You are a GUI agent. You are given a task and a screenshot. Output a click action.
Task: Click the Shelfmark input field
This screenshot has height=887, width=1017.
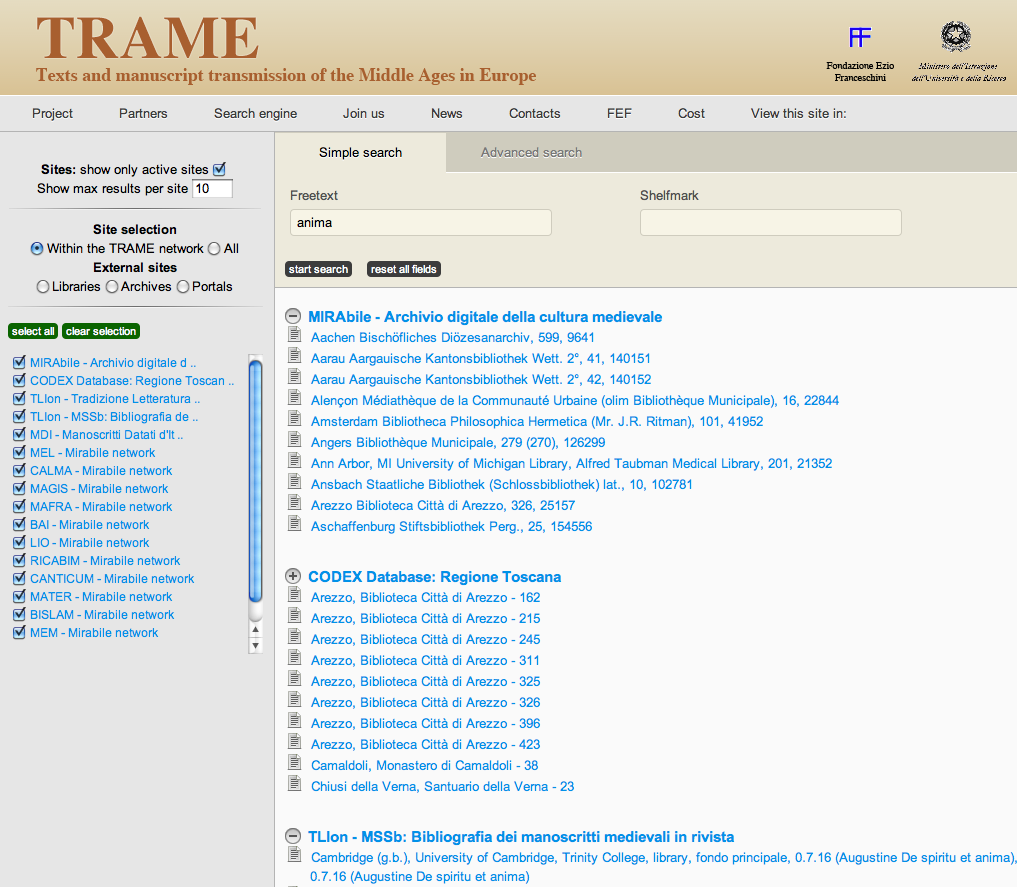point(770,223)
